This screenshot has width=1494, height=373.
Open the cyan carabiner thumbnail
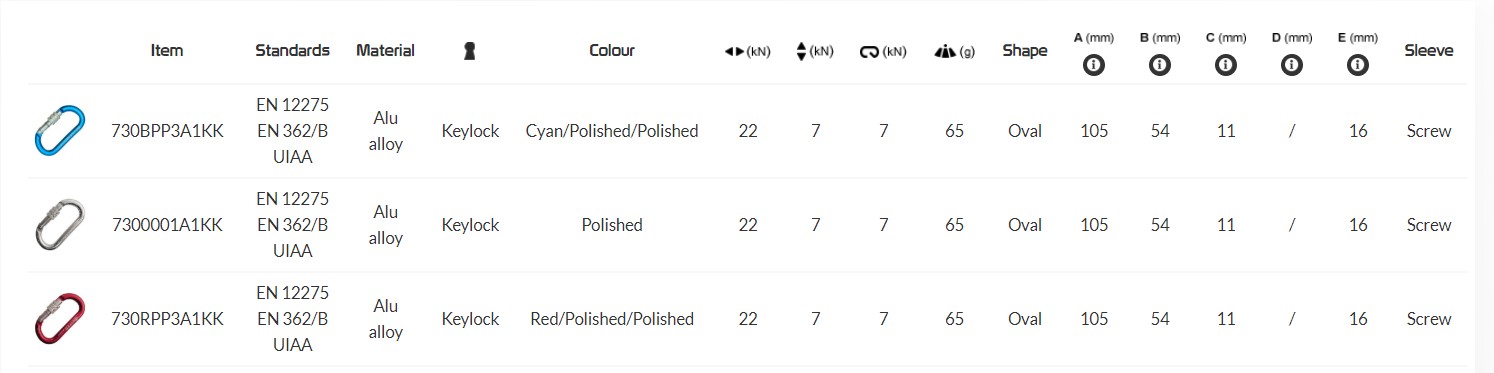point(58,131)
